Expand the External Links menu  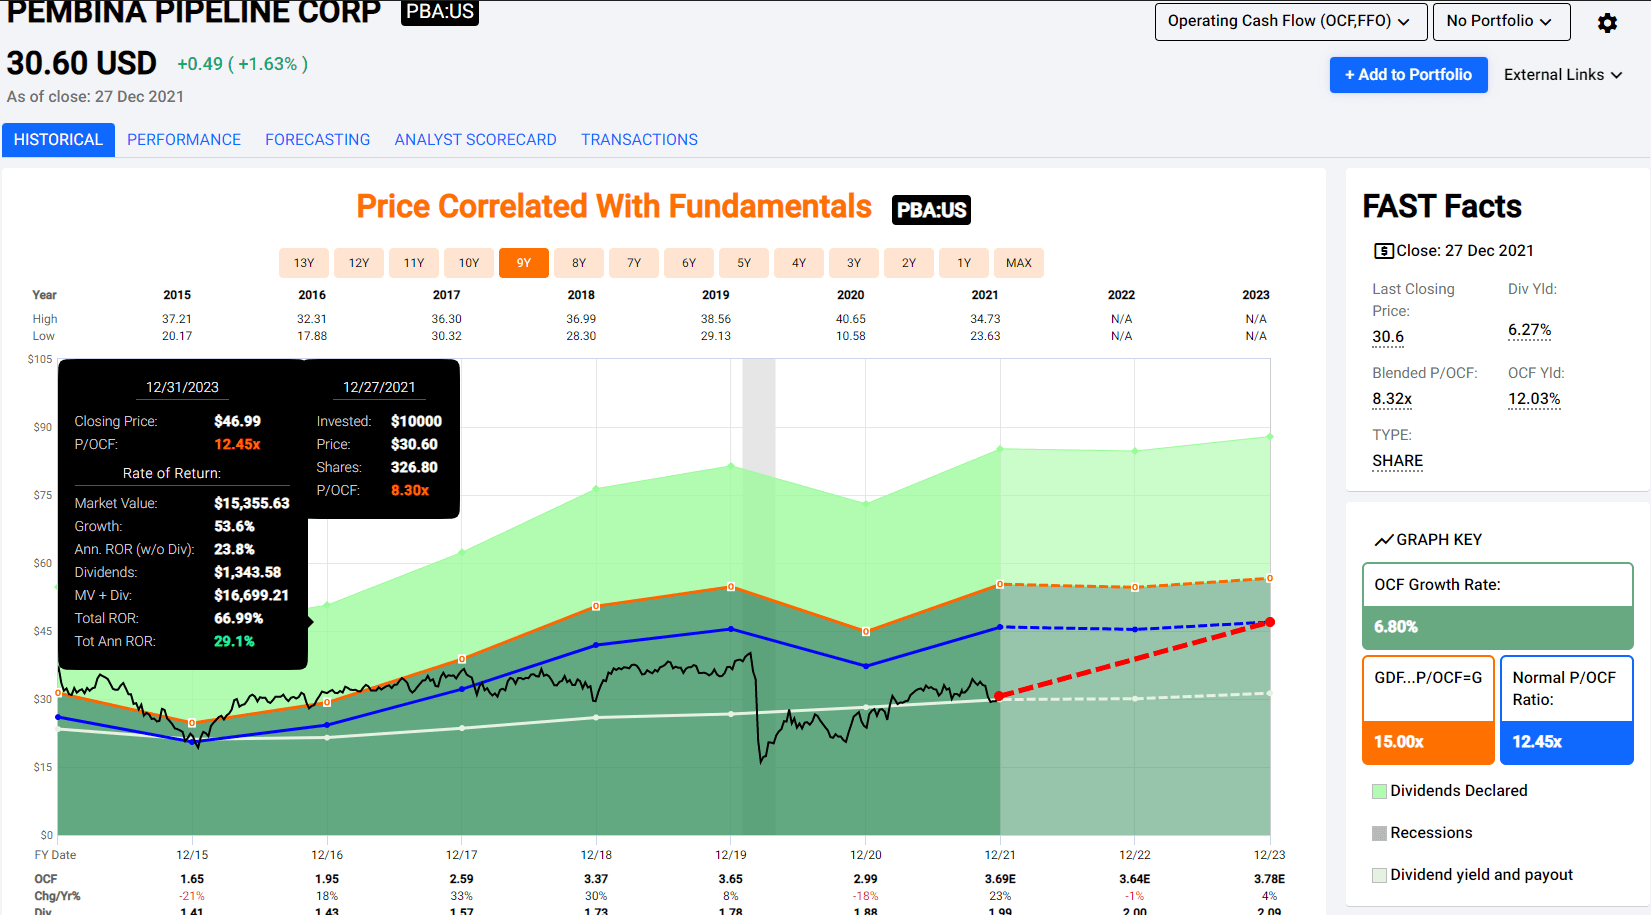click(x=1563, y=75)
